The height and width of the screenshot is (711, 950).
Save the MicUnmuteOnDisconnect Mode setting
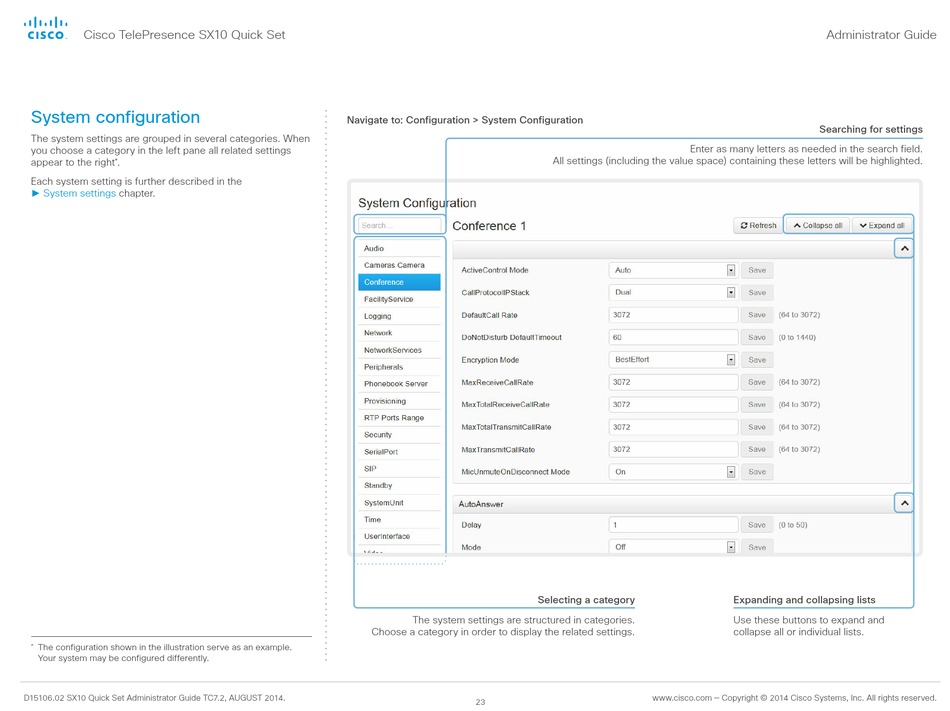point(757,472)
